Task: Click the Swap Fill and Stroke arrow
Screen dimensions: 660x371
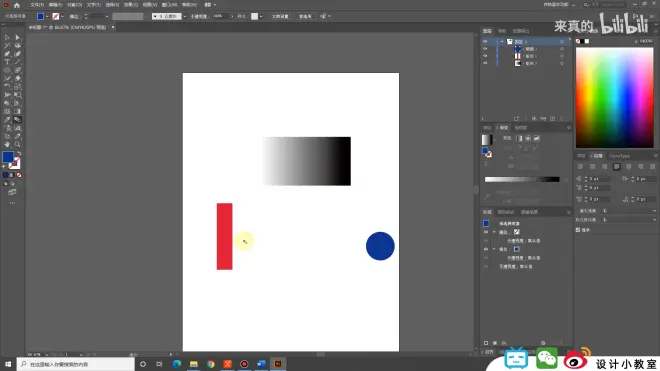Action: (19, 153)
